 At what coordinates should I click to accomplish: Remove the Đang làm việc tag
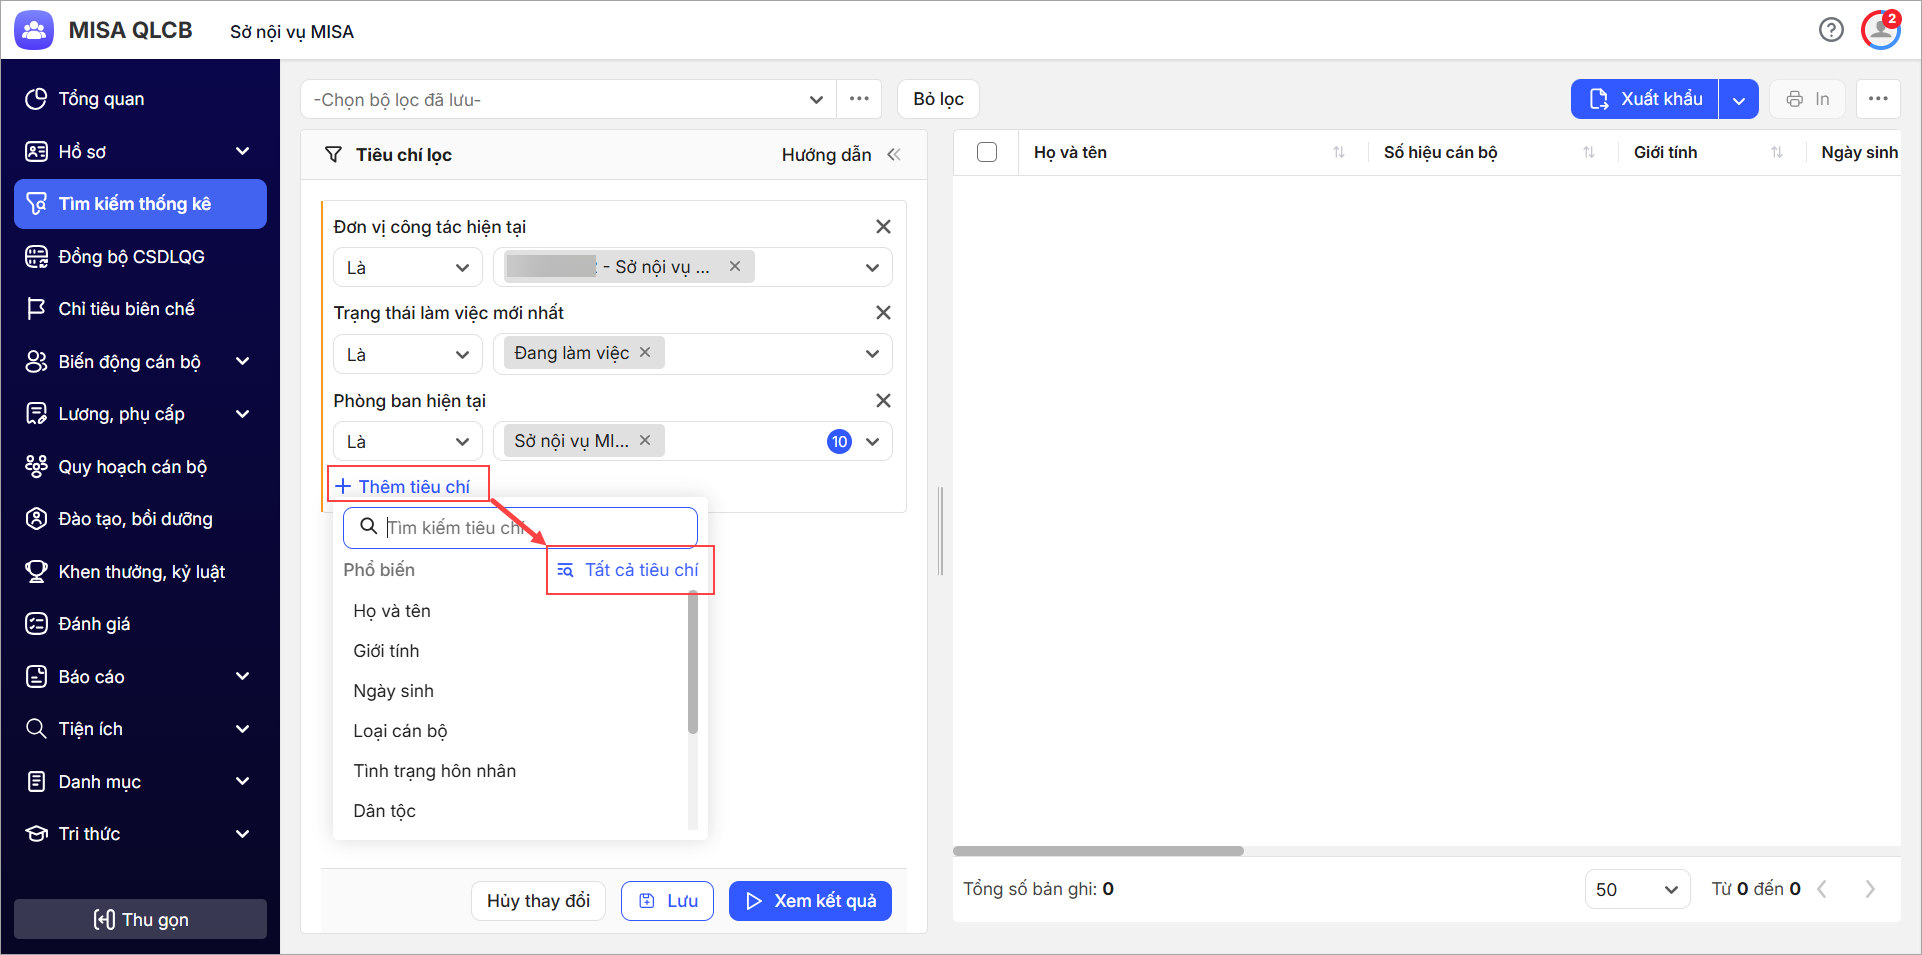pyautogui.click(x=645, y=353)
